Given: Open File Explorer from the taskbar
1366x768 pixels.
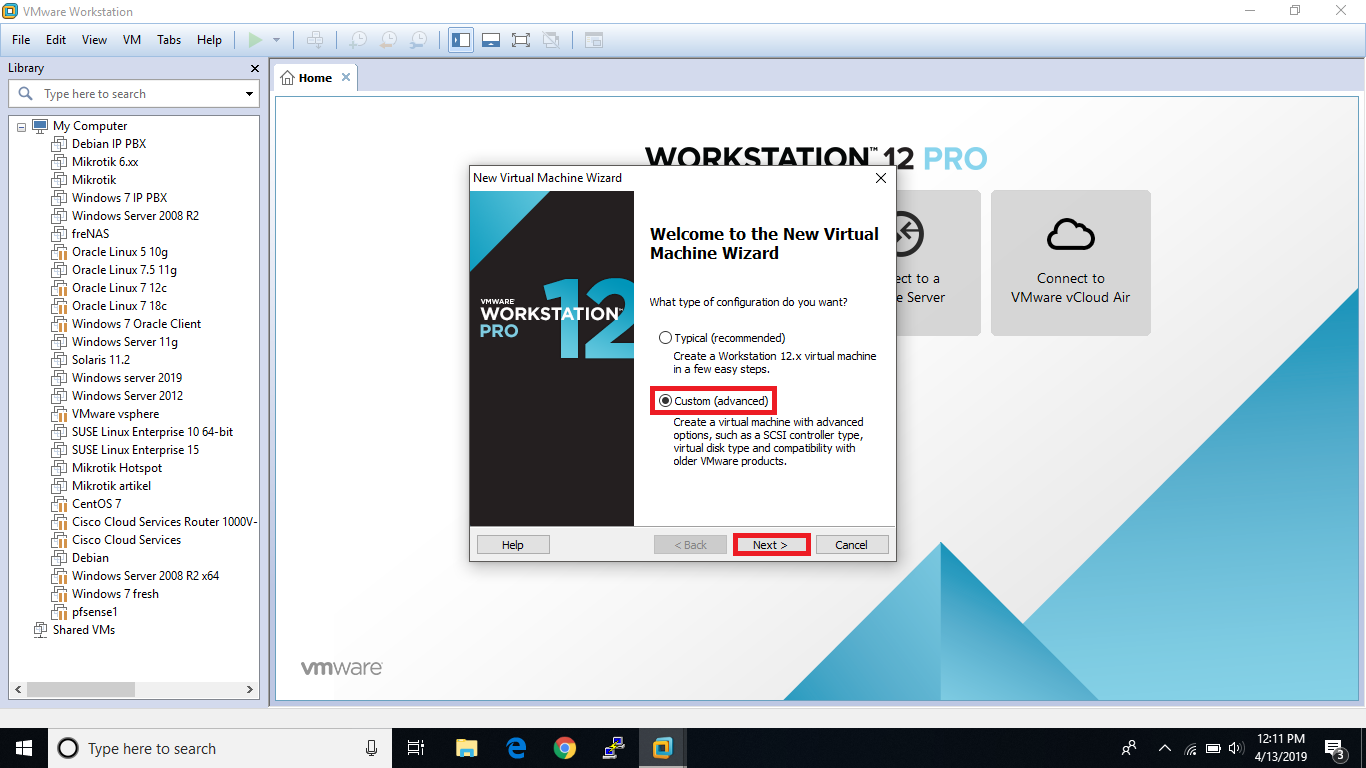Looking at the screenshot, I should (467, 748).
